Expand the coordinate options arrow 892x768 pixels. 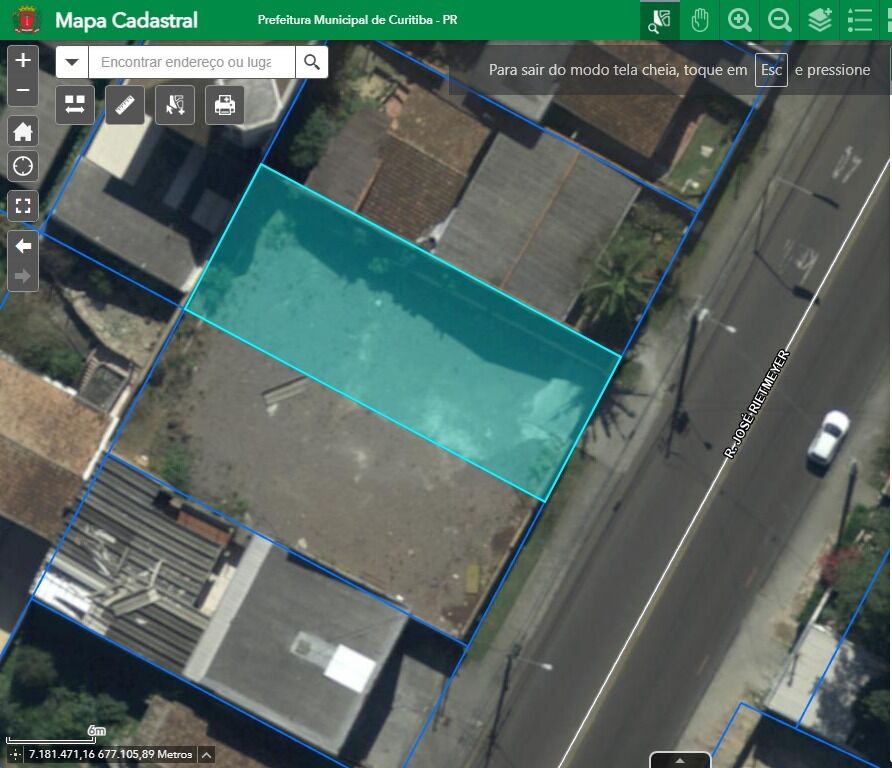207,755
